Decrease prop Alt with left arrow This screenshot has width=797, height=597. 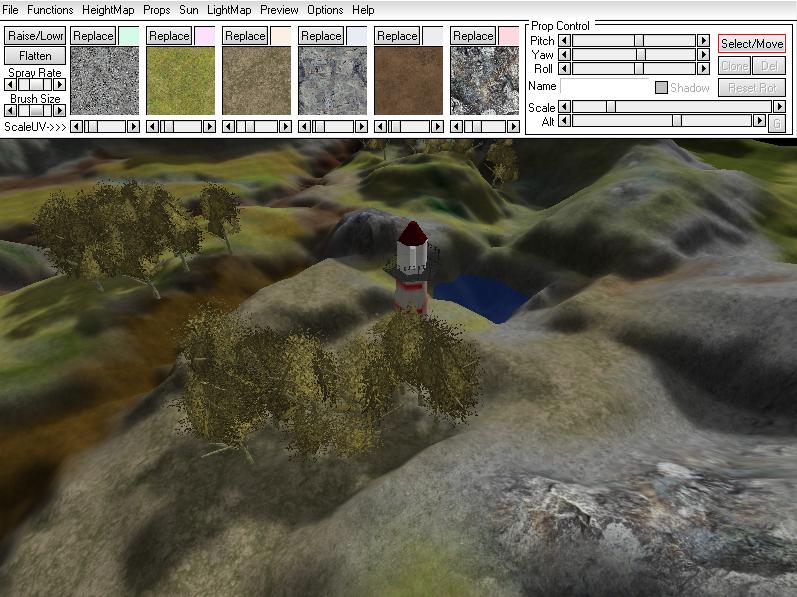[565, 121]
